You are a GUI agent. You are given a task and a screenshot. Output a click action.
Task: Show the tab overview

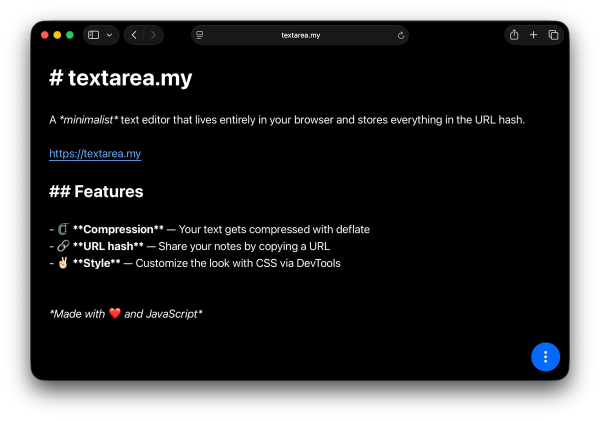pos(553,35)
